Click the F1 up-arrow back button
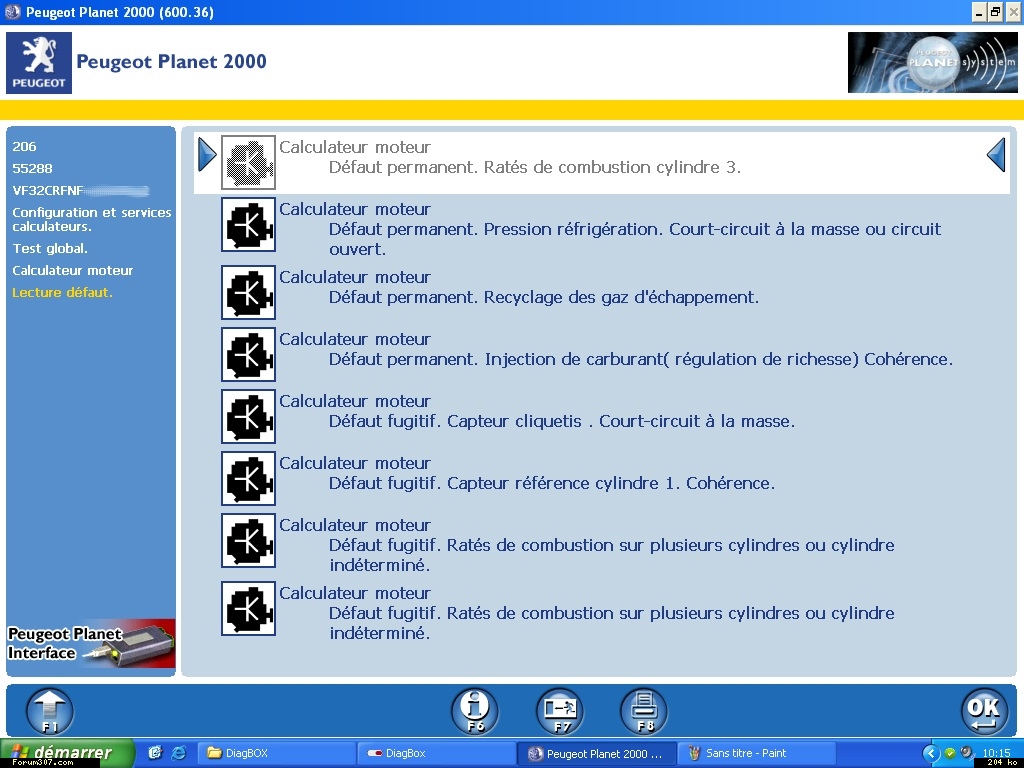 [x=50, y=711]
